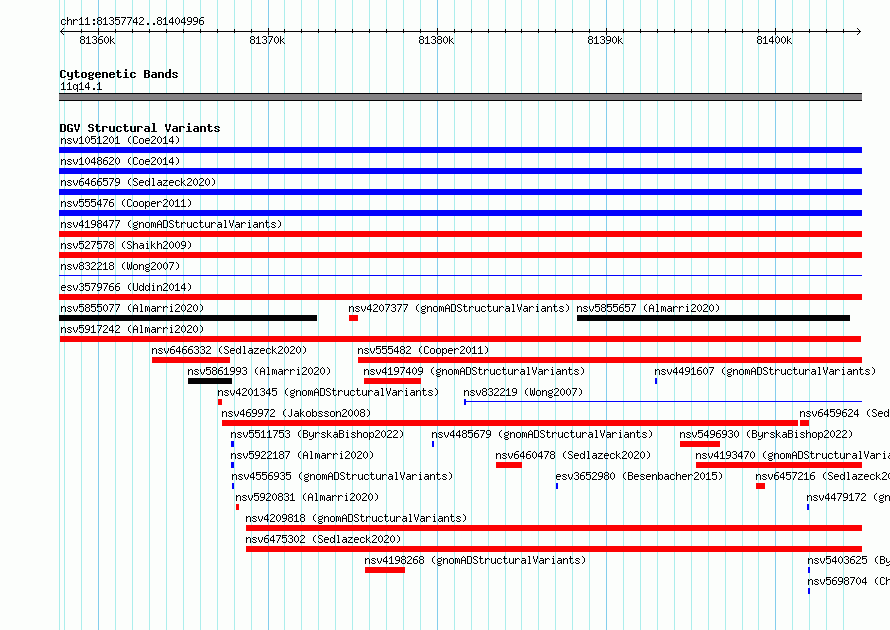
Task: Click the DGV Structural Variants track title
Action: (x=140, y=128)
